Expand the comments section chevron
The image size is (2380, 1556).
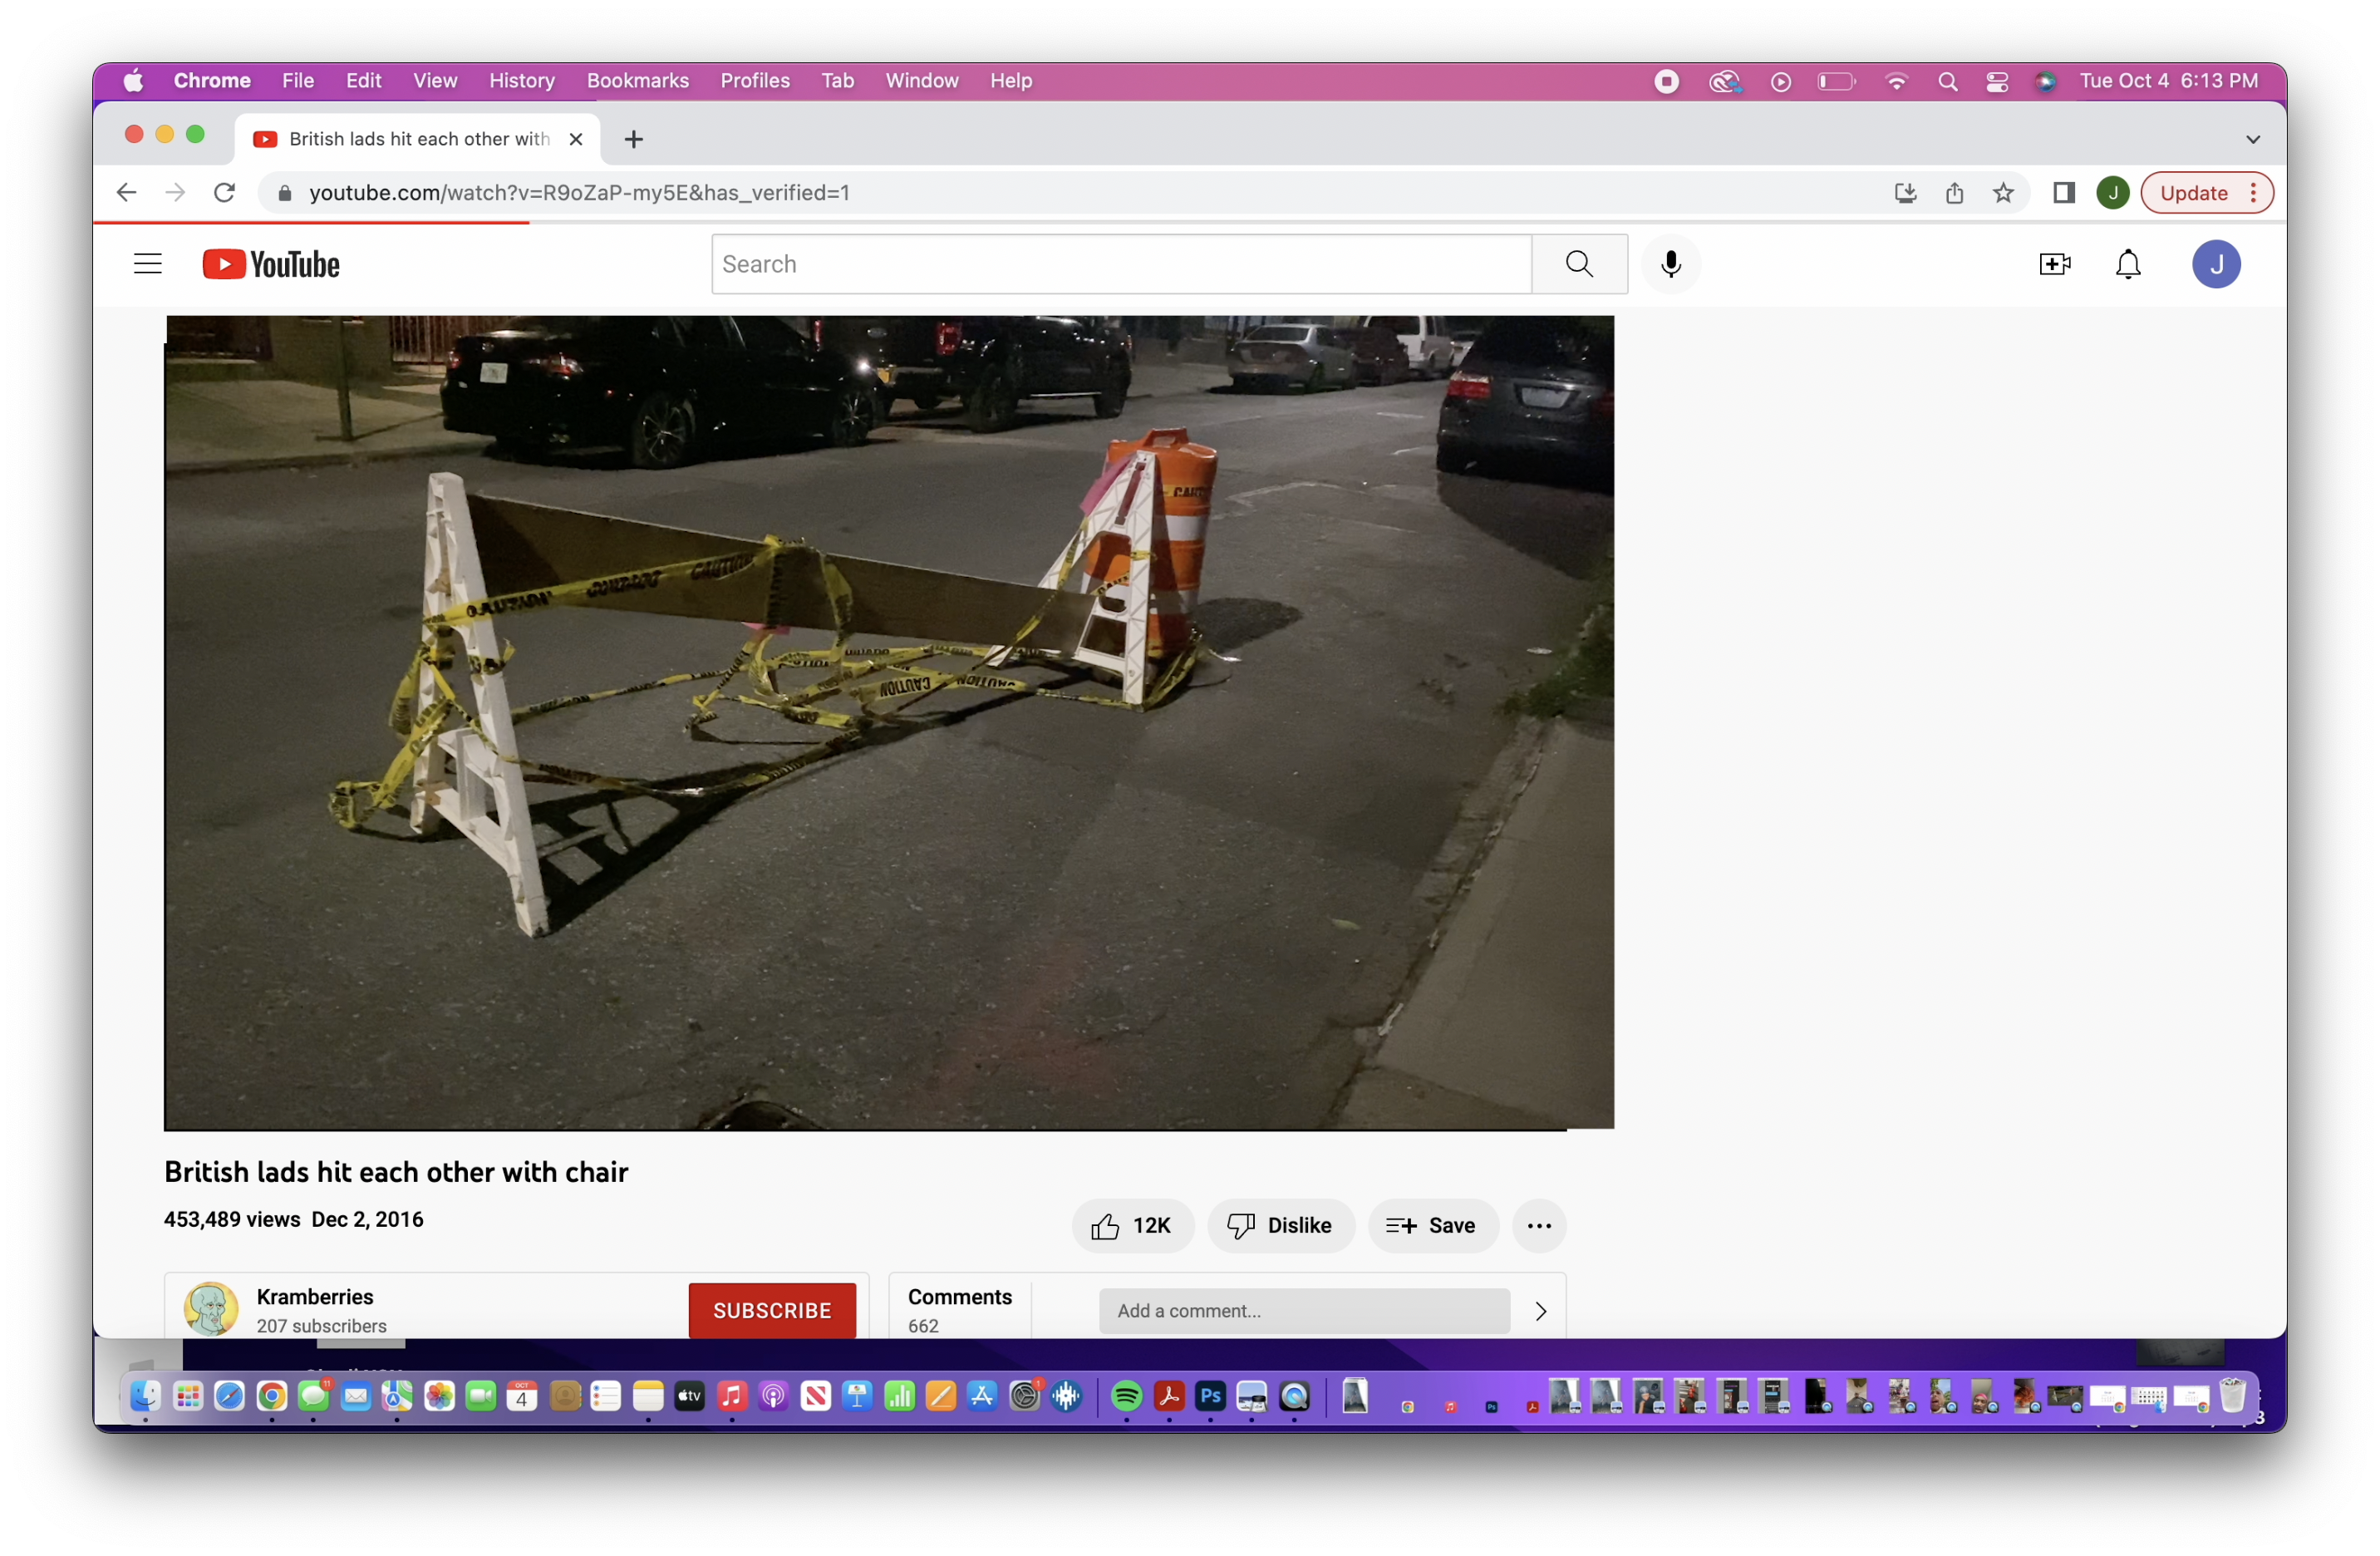tap(1540, 1311)
